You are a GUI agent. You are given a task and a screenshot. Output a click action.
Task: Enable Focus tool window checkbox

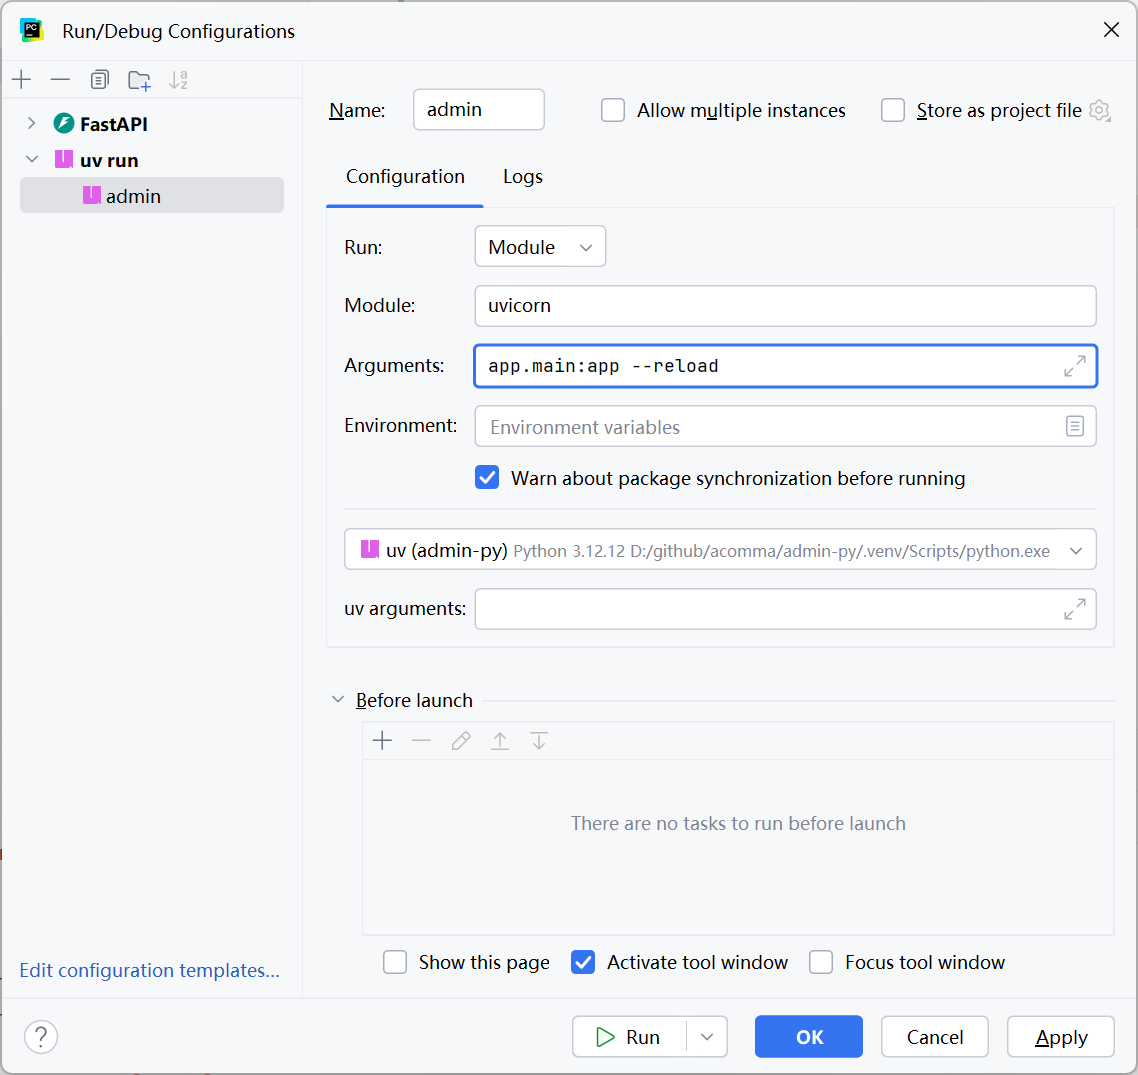(x=821, y=962)
